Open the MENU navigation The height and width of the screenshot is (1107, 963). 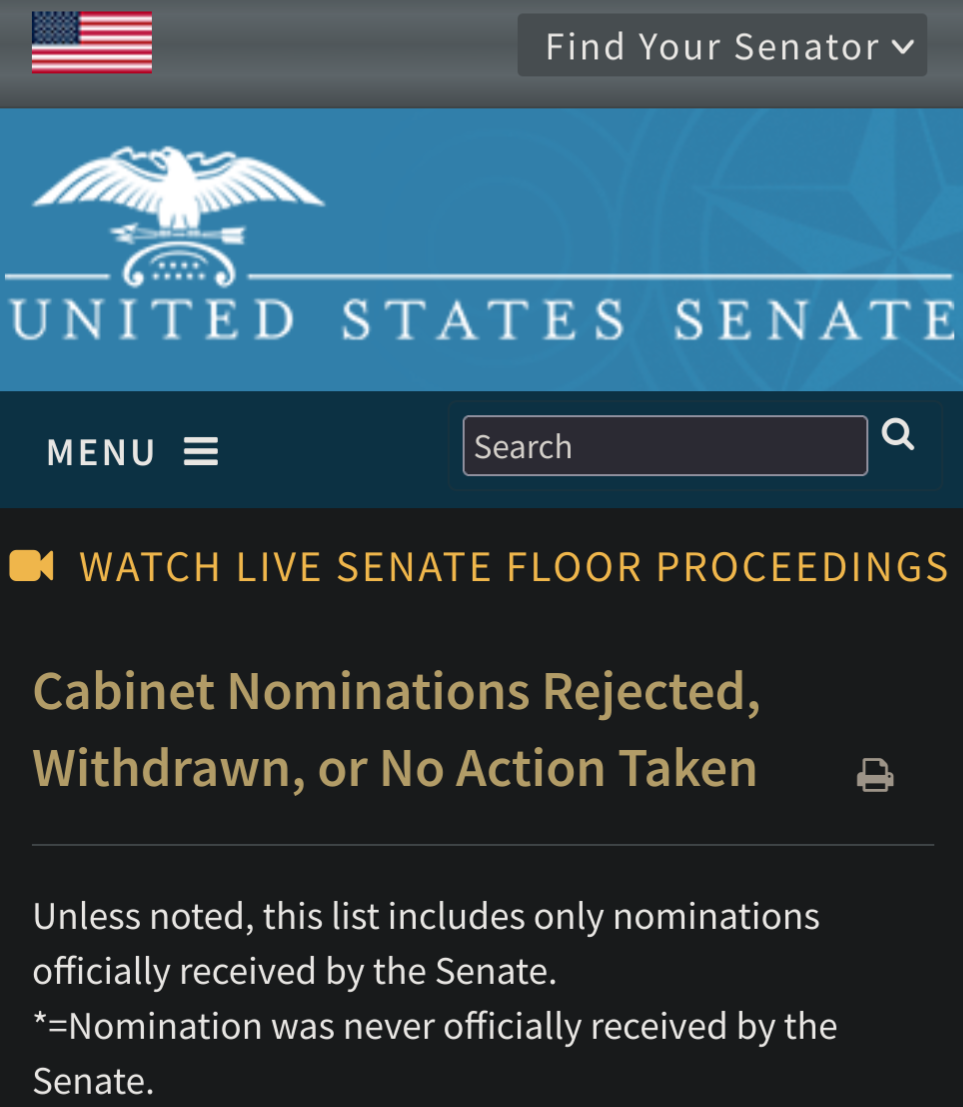[x=132, y=452]
